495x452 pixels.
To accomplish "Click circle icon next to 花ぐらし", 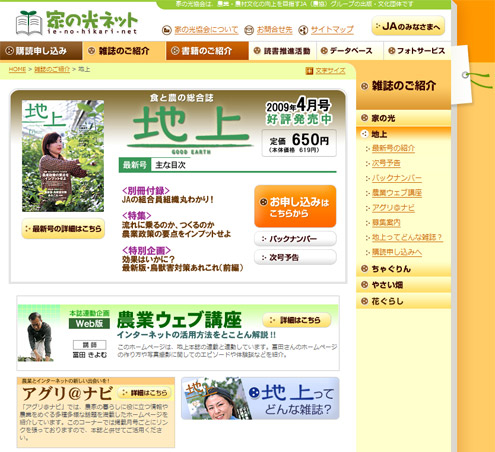I will coord(365,301).
